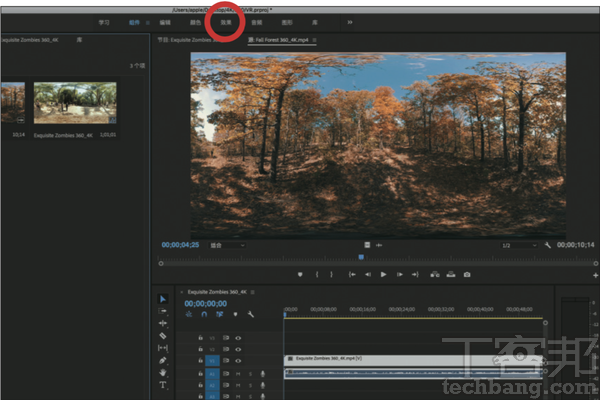Switch to 图形 workspace tab
Viewport: 600px width, 400px height.
click(287, 23)
